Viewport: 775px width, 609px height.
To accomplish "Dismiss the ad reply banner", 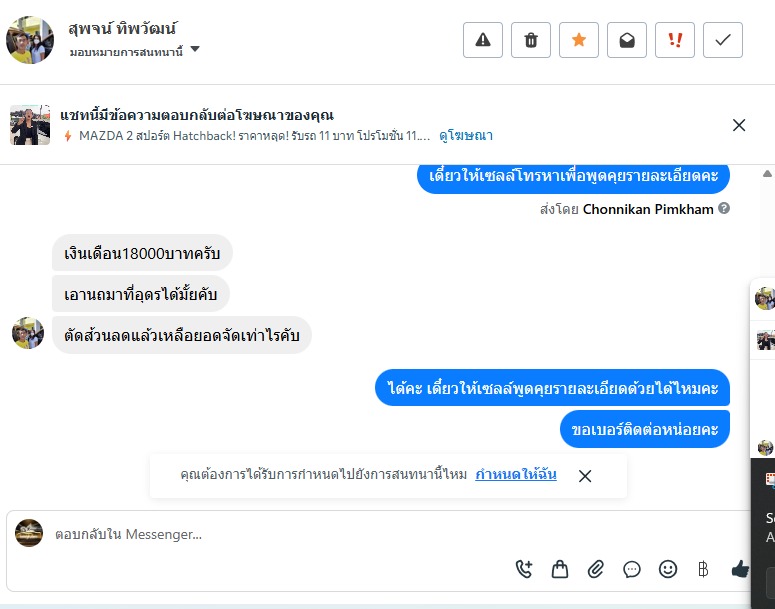I will pos(739,125).
